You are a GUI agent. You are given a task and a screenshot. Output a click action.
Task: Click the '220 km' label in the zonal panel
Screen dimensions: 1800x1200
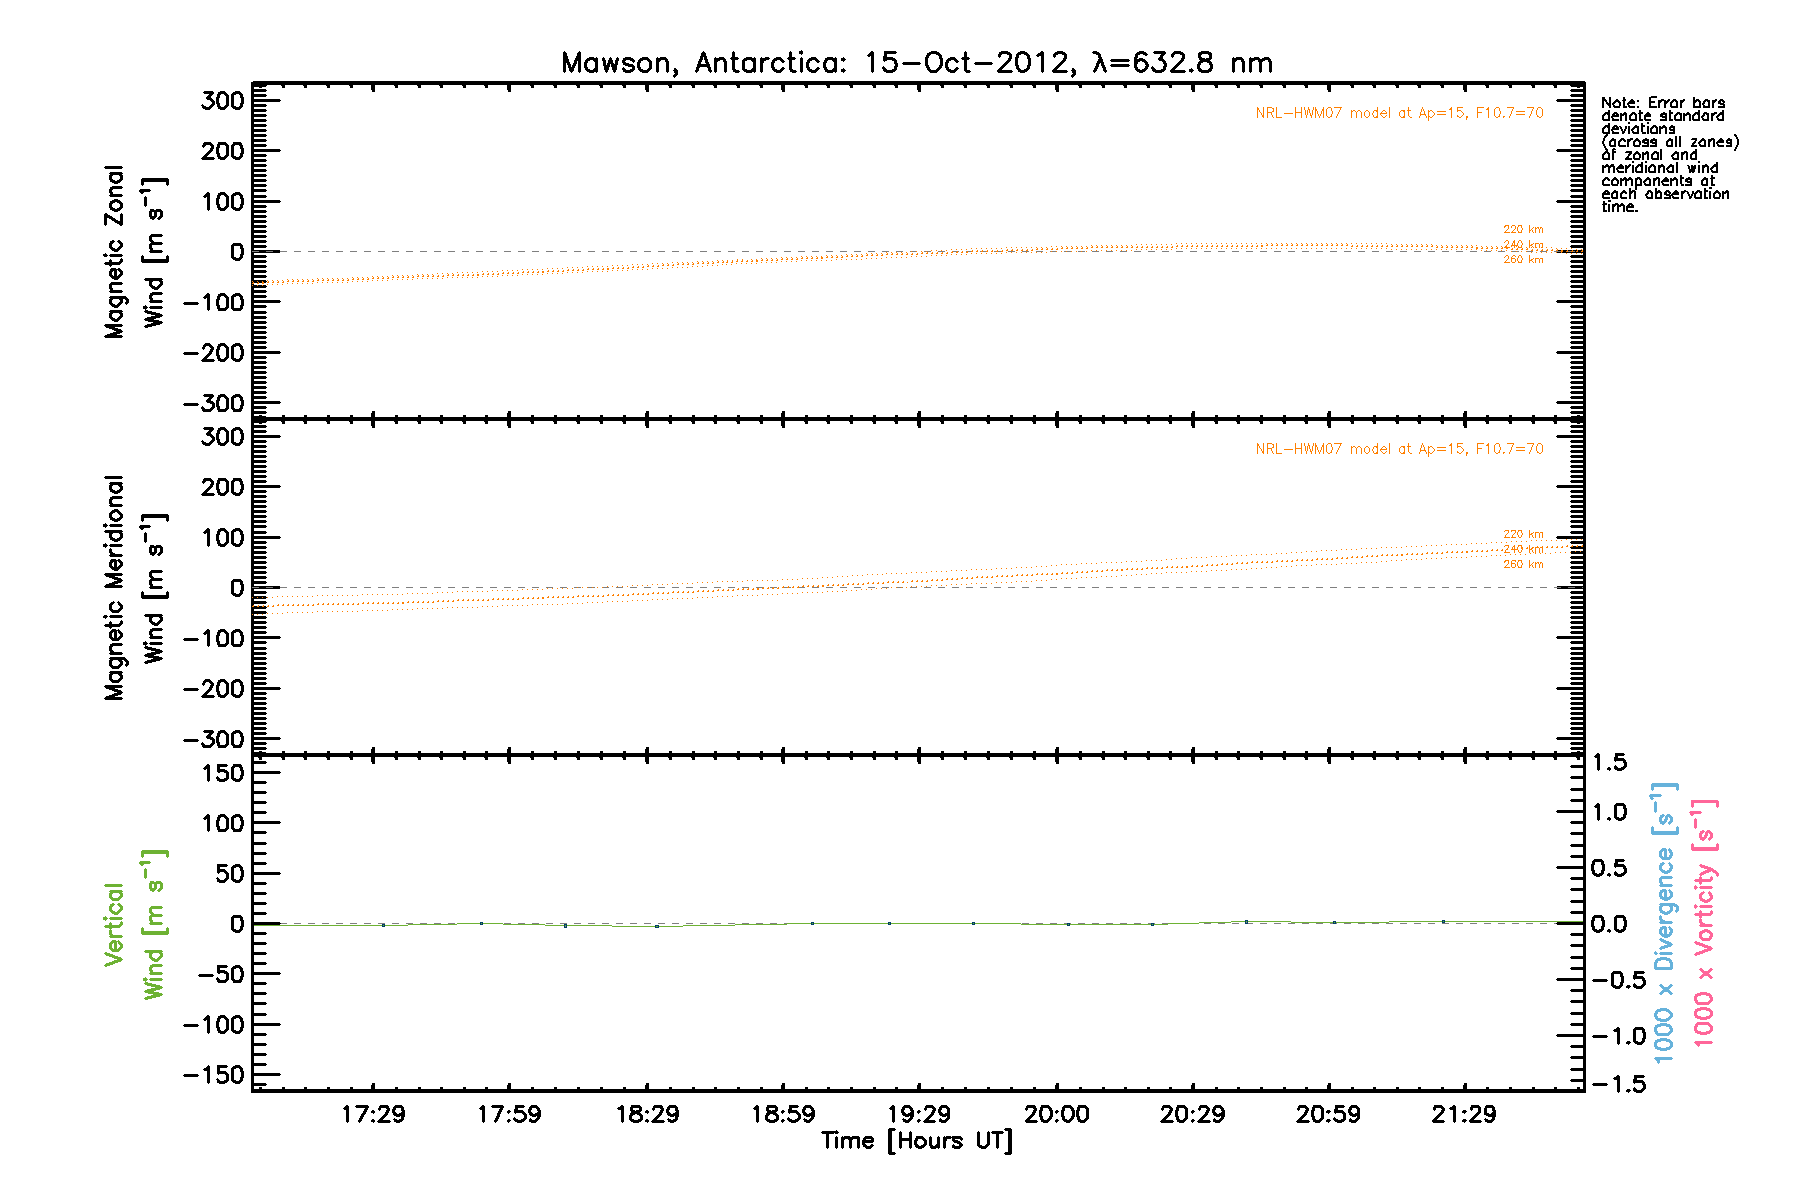click(x=1523, y=230)
